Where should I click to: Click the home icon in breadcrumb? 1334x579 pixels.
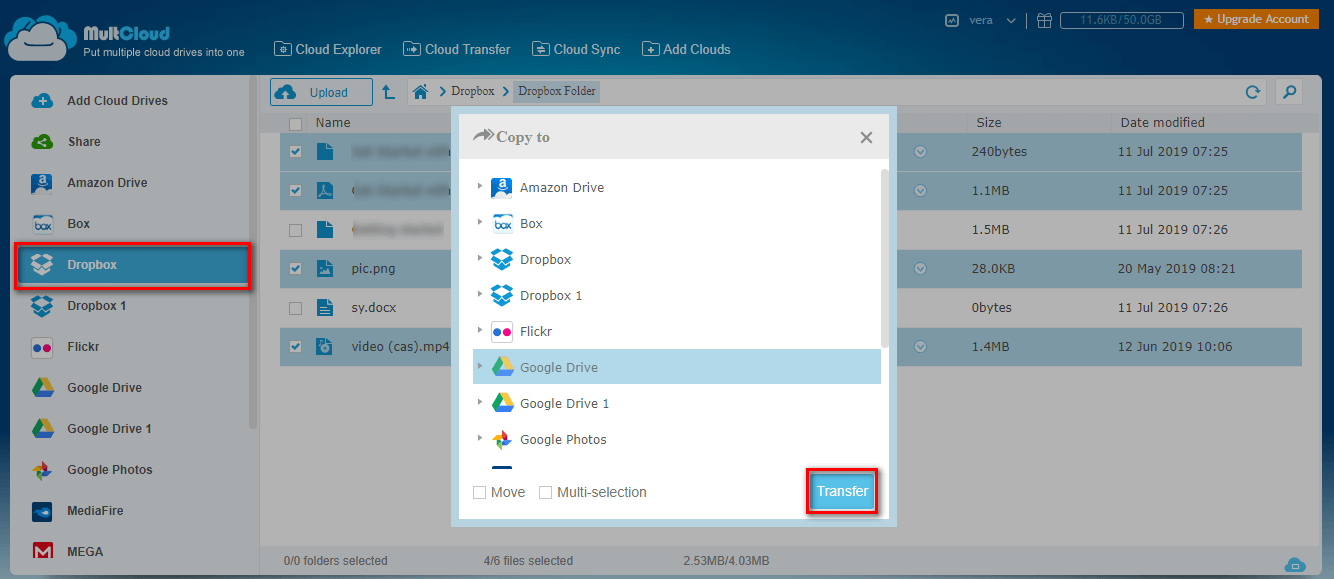point(421,92)
